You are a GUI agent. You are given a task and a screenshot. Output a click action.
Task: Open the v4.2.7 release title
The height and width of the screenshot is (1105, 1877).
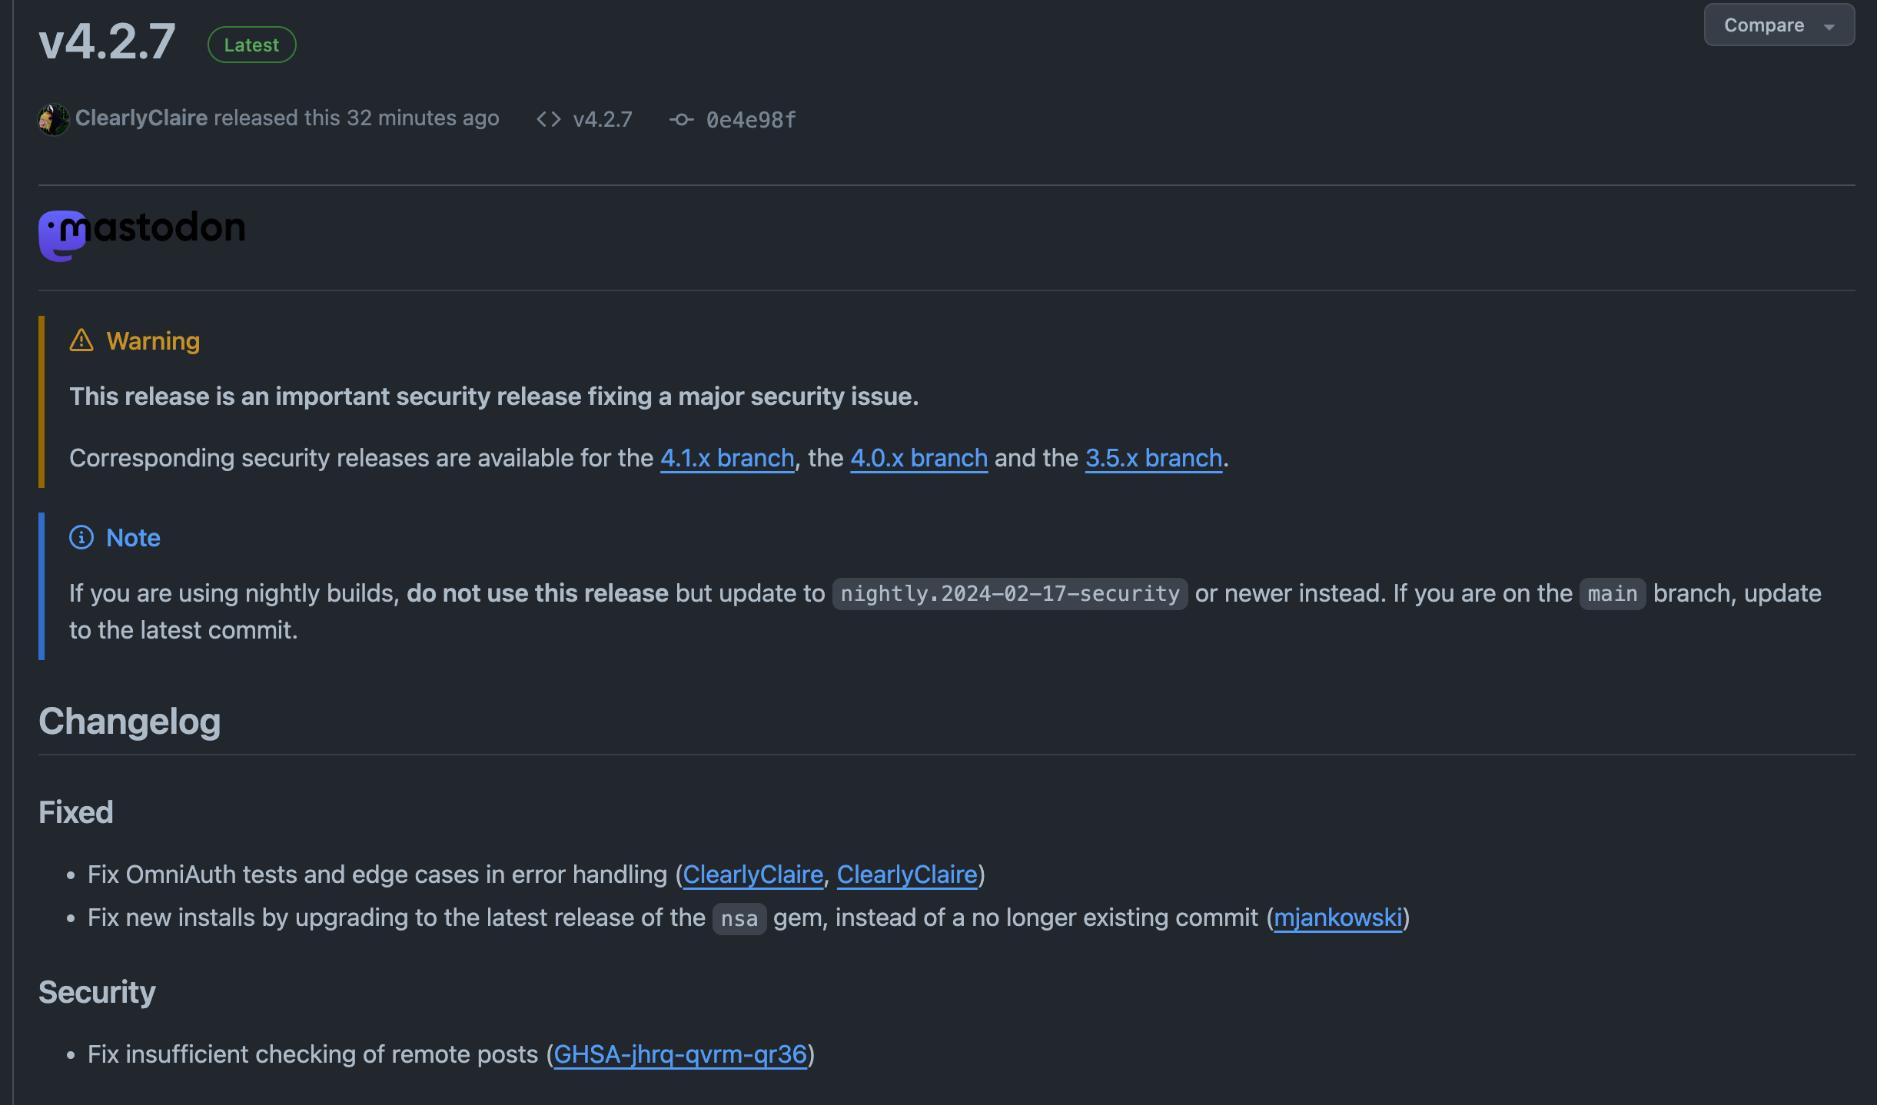tap(107, 42)
